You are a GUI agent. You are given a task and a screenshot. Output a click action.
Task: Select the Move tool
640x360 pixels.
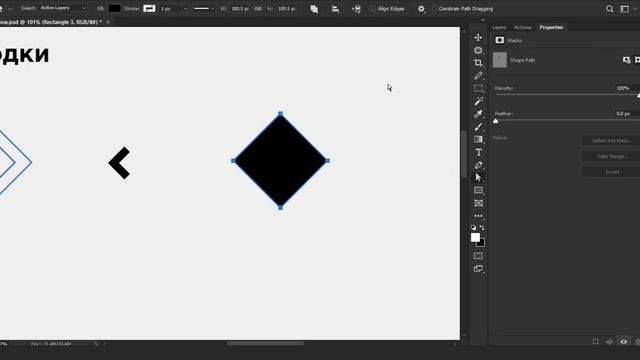(478, 38)
